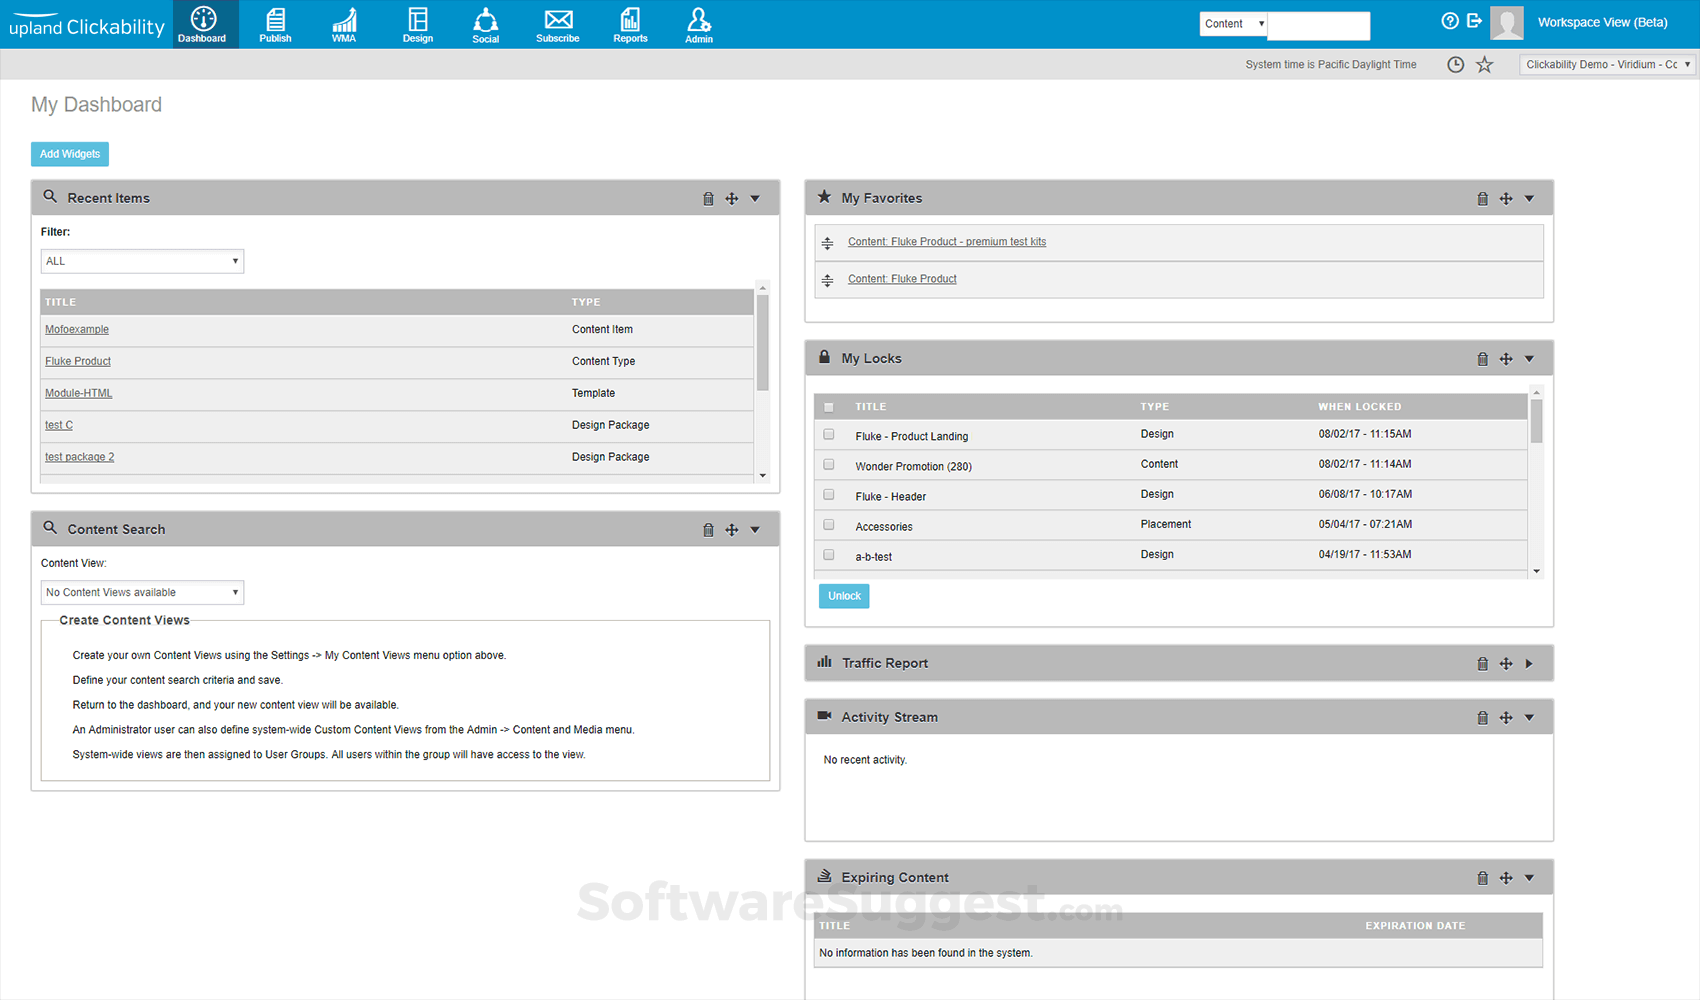This screenshot has height=1000, width=1700.
Task: Open the Fluke Product premium test kits favorite
Action: (x=946, y=241)
